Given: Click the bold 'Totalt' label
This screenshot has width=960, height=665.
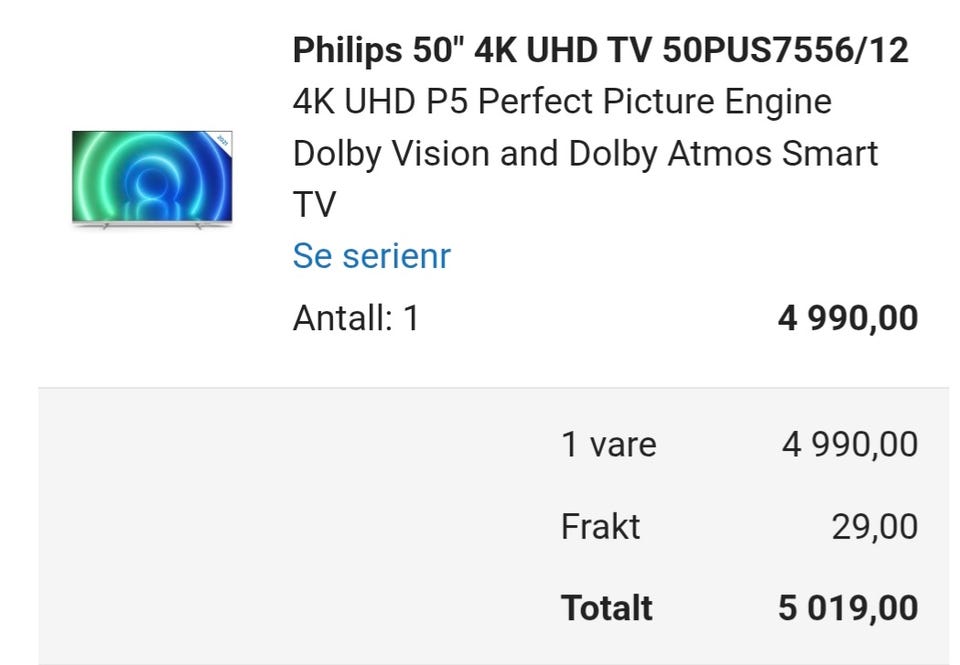Looking at the screenshot, I should coord(607,608).
